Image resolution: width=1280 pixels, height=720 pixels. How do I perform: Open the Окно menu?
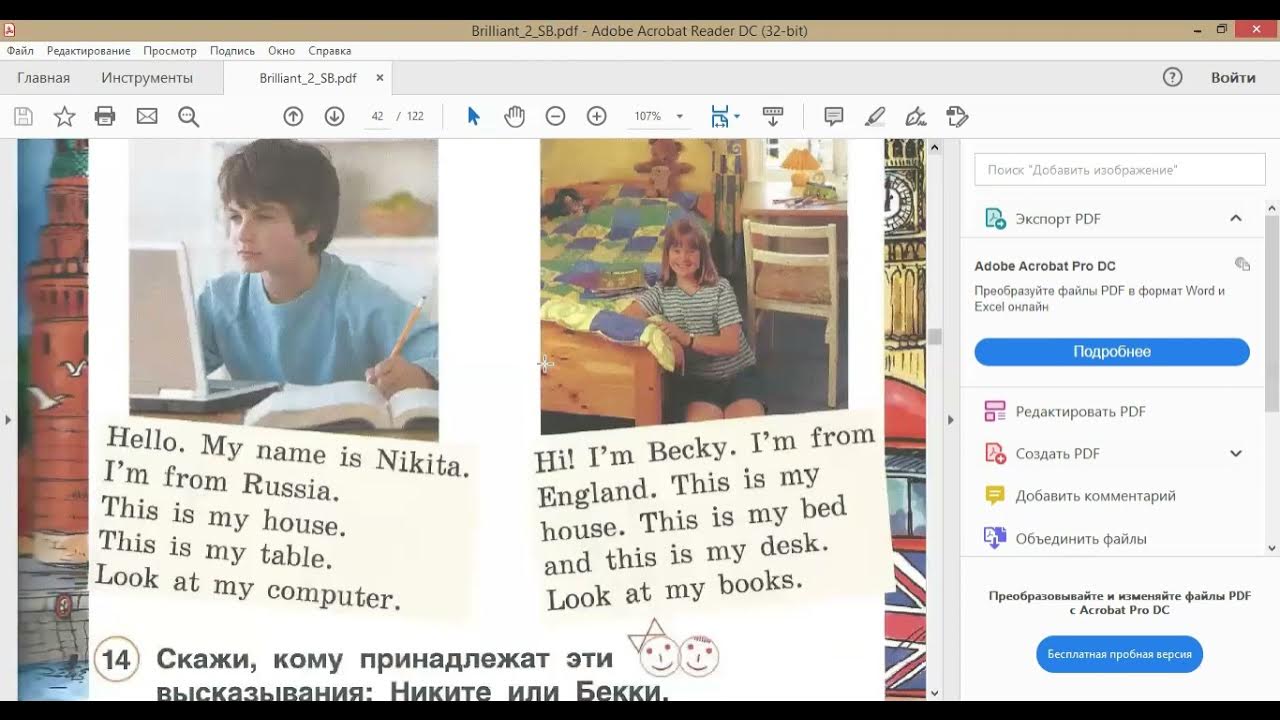tap(282, 50)
